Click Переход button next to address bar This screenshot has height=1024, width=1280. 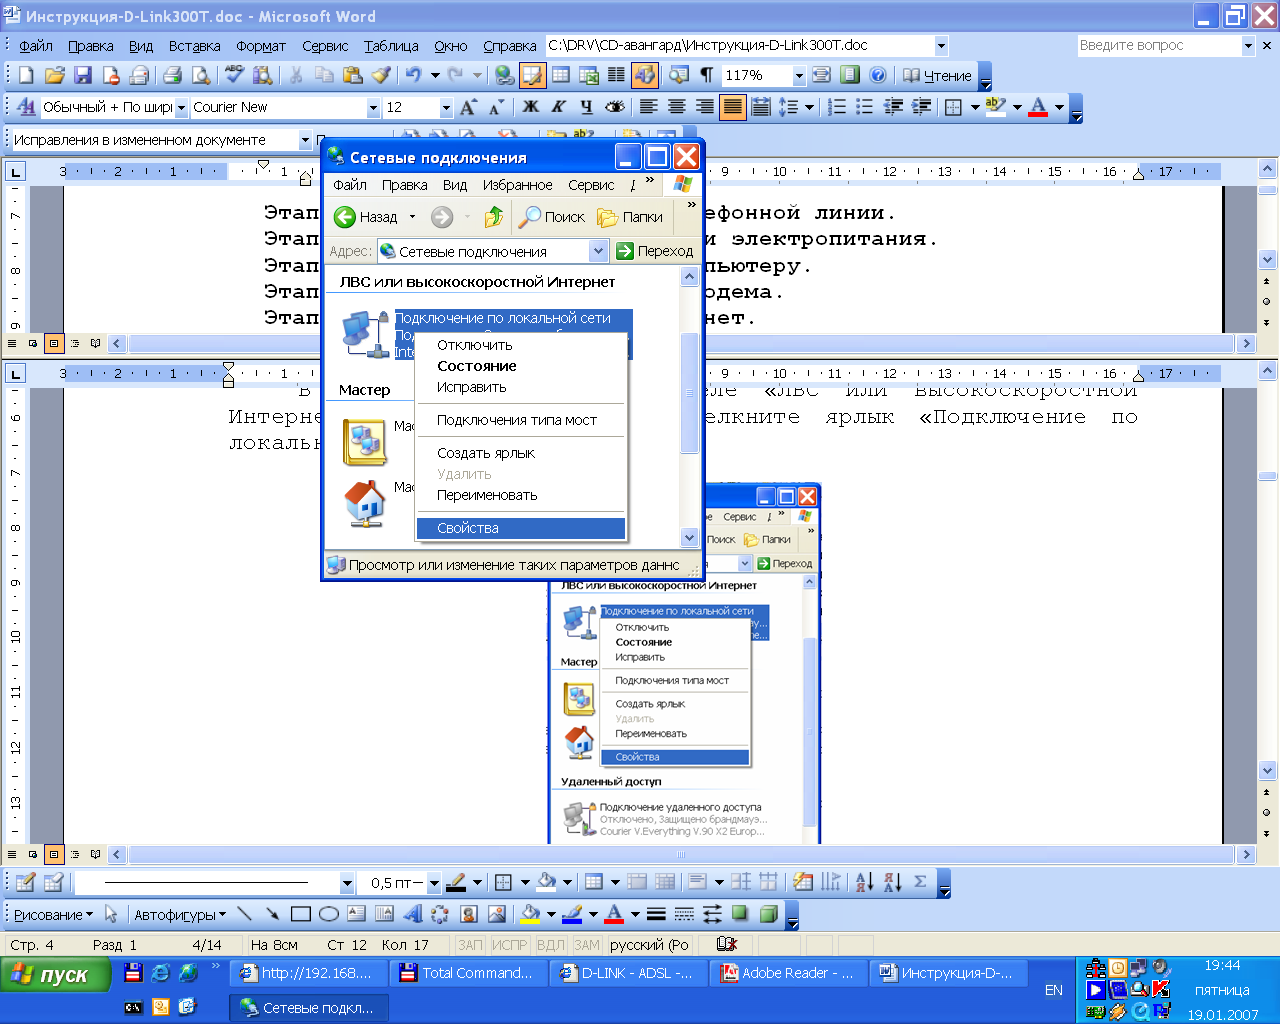pos(655,251)
